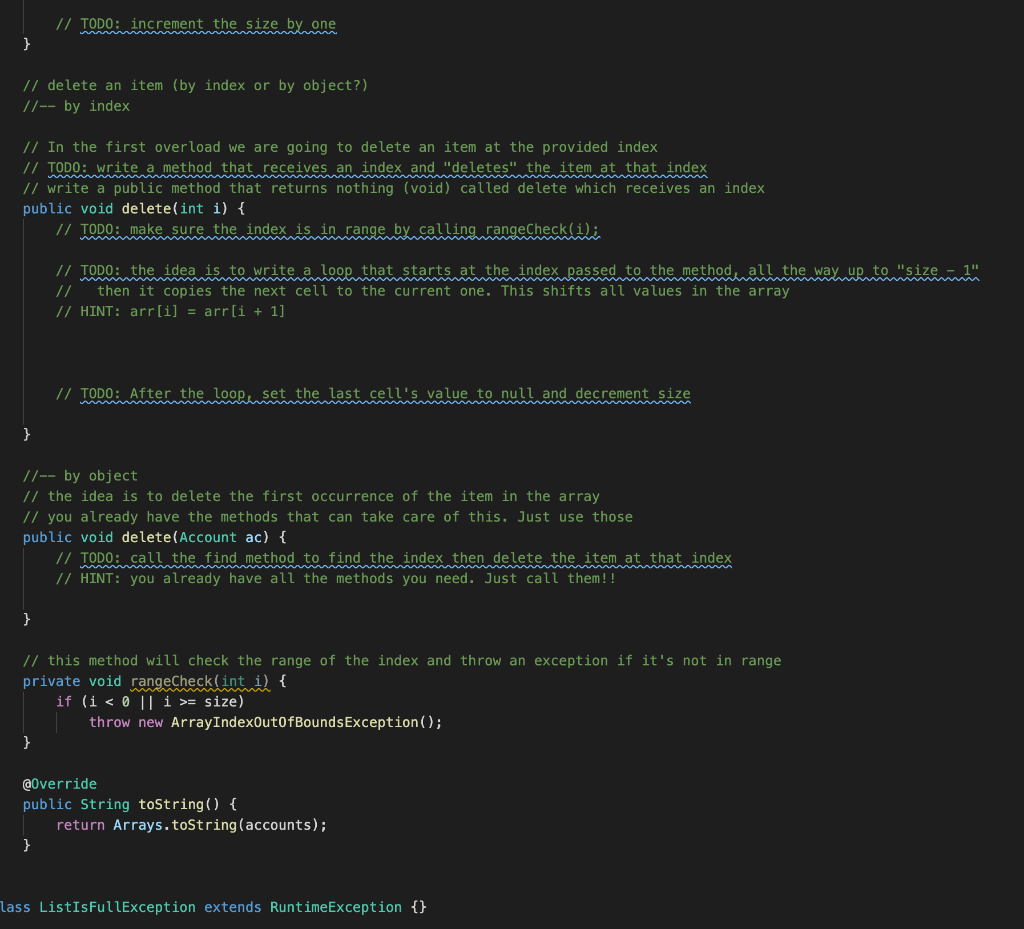Image resolution: width=1024 pixels, height=929 pixels.
Task: Click the throw keyword in rangeCheck
Action: 110,722
